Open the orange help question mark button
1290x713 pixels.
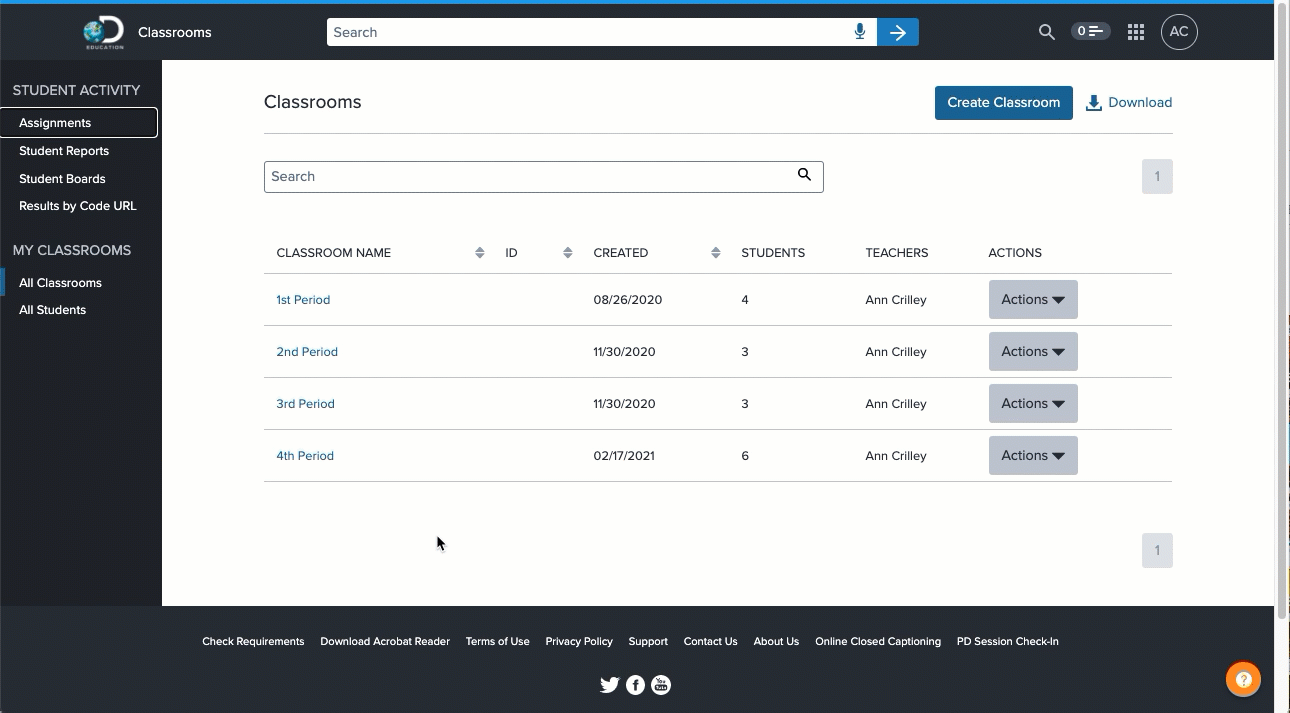pyautogui.click(x=1243, y=678)
